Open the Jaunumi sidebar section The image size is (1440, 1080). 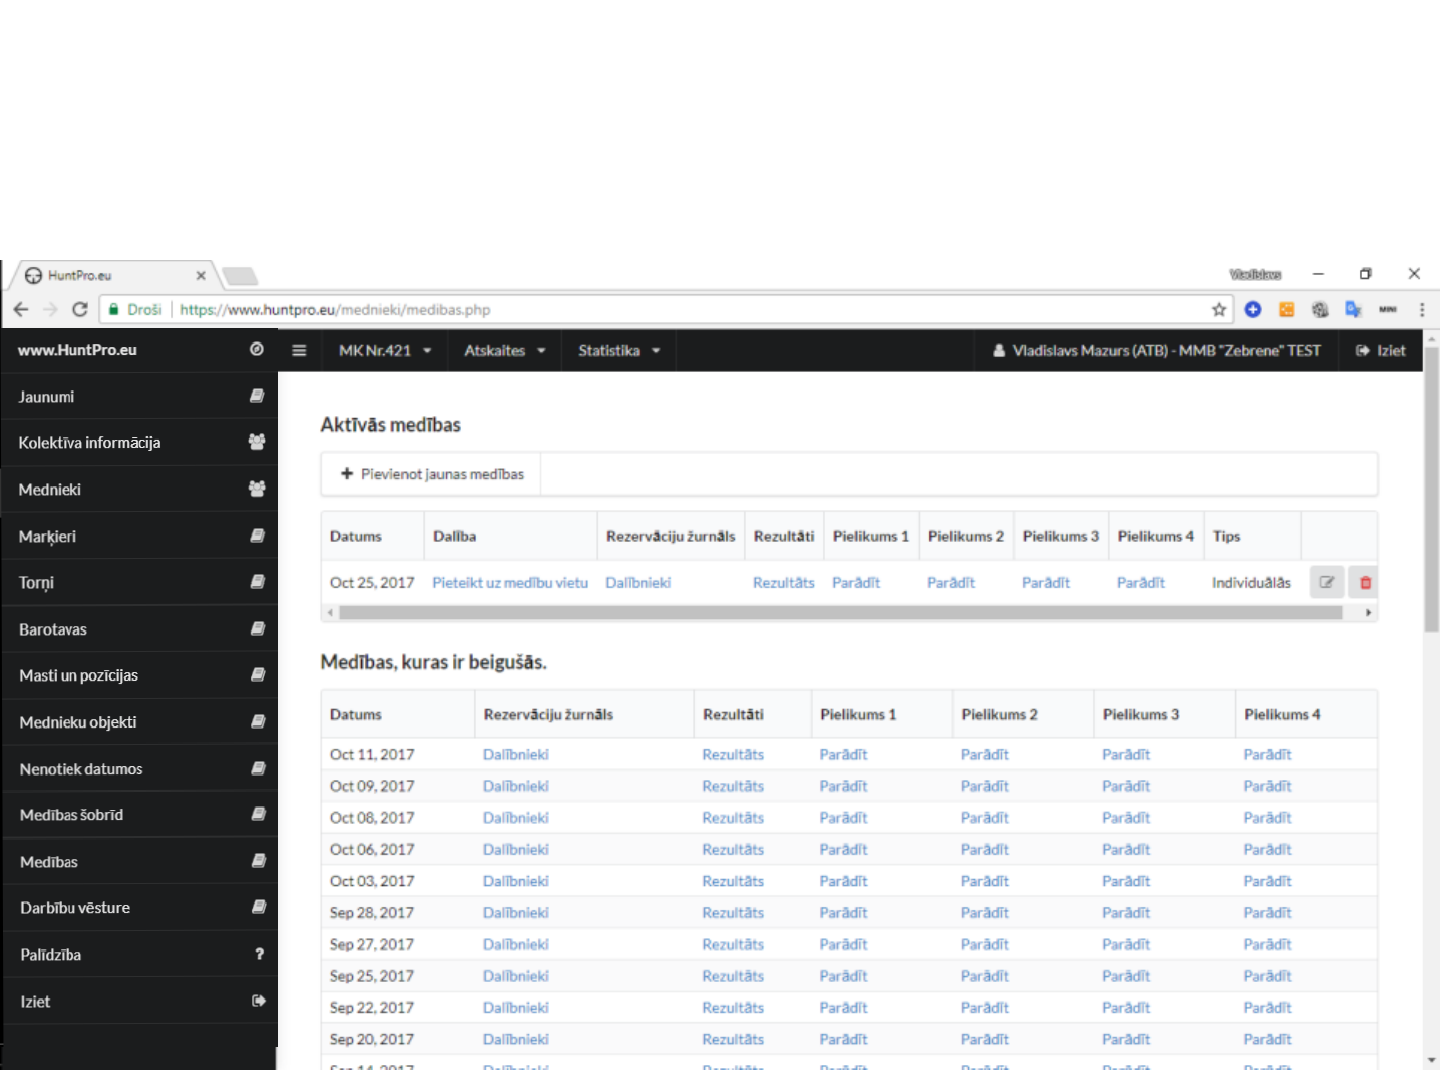tap(140, 397)
